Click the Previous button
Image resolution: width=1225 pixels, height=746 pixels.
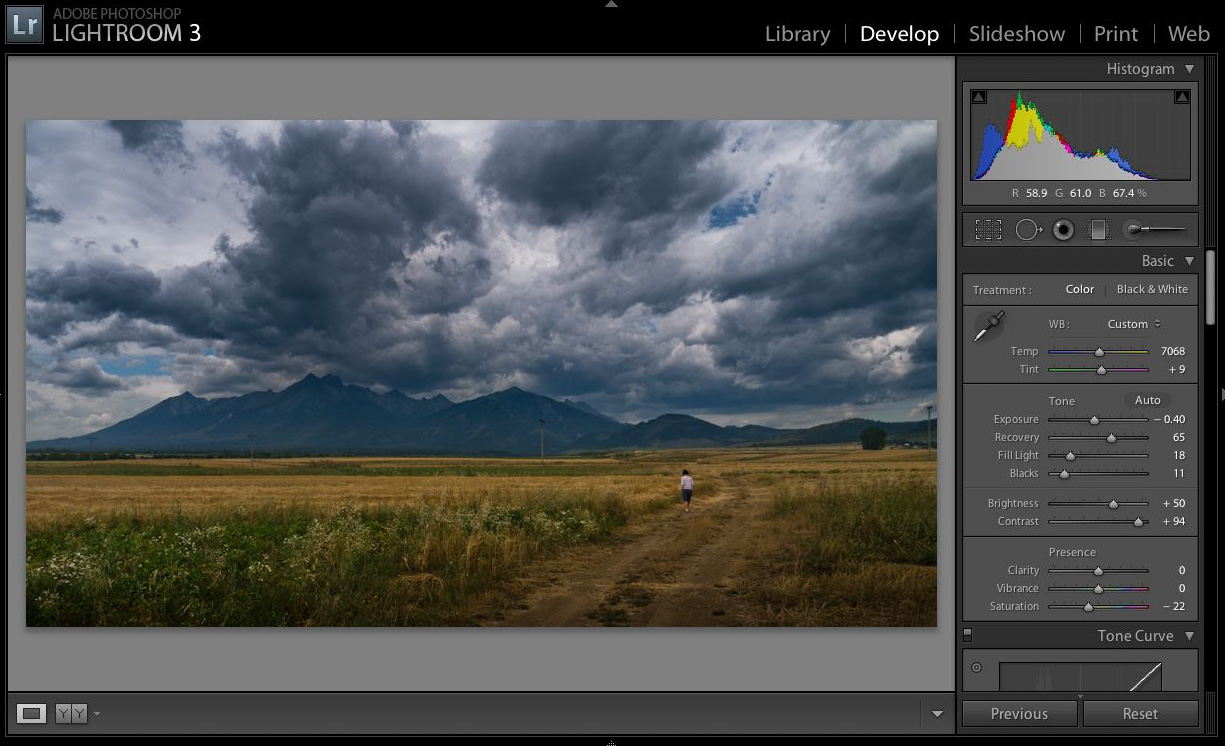click(x=1019, y=714)
